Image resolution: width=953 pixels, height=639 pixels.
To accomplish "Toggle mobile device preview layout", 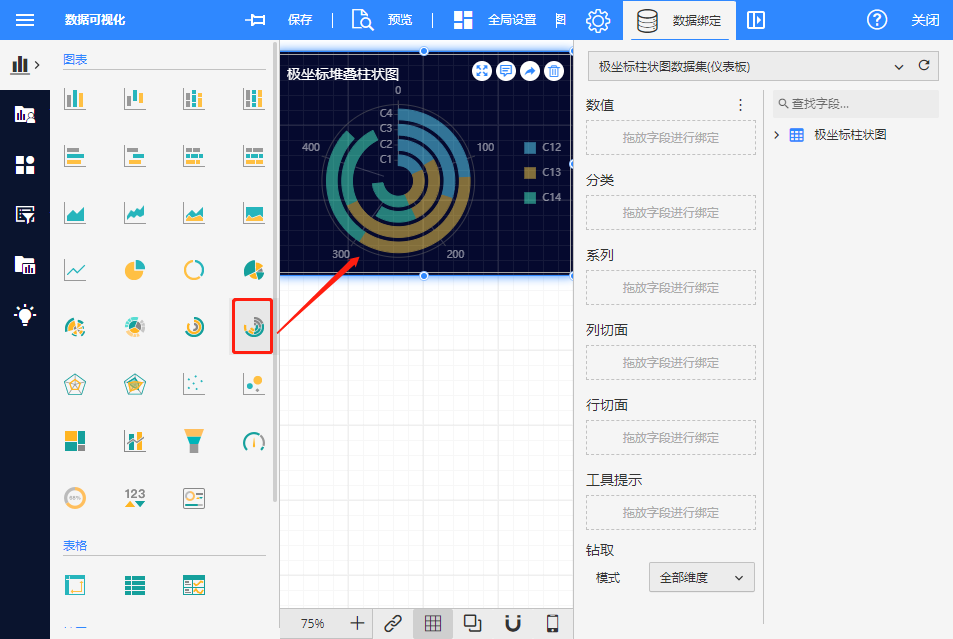I will [552, 623].
